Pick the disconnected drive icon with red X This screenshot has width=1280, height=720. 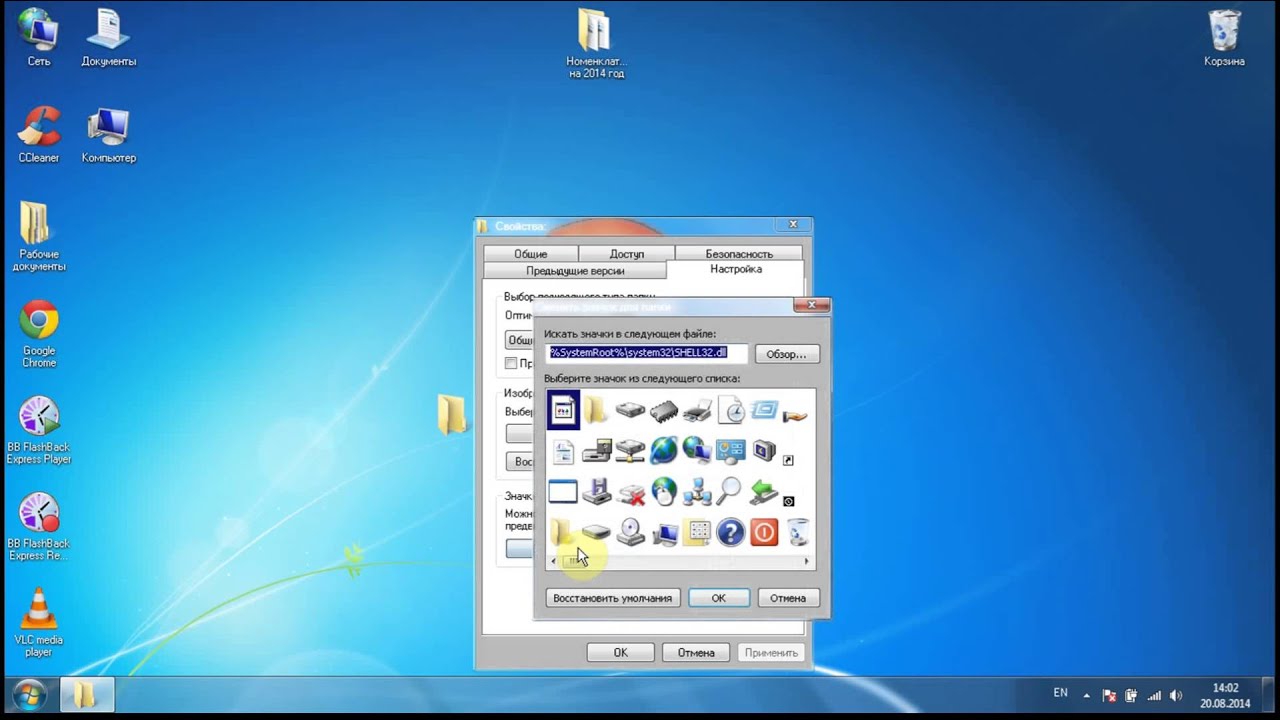coord(630,492)
